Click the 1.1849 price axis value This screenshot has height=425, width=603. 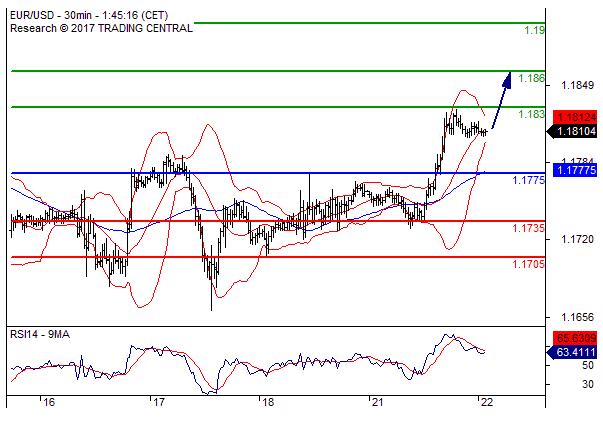[x=578, y=85]
